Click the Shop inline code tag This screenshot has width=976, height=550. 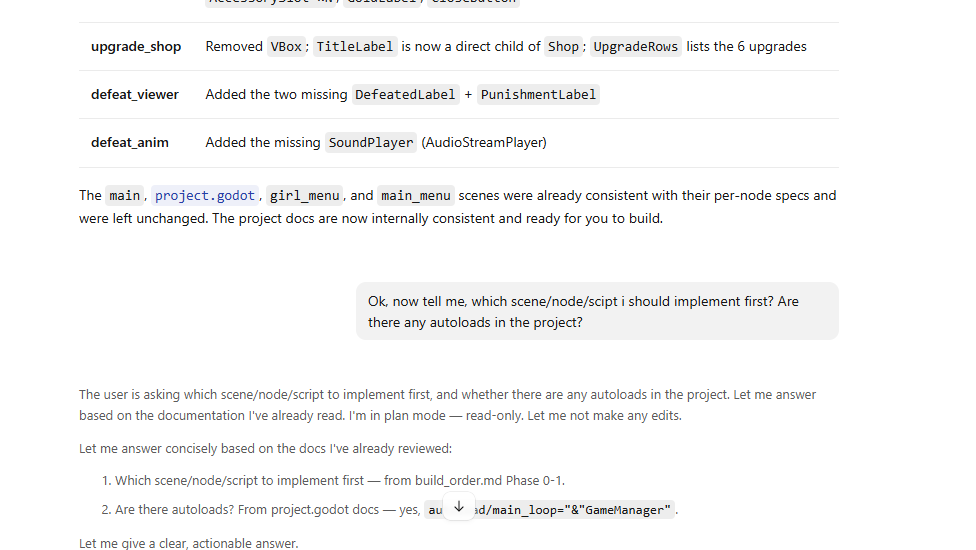click(563, 47)
